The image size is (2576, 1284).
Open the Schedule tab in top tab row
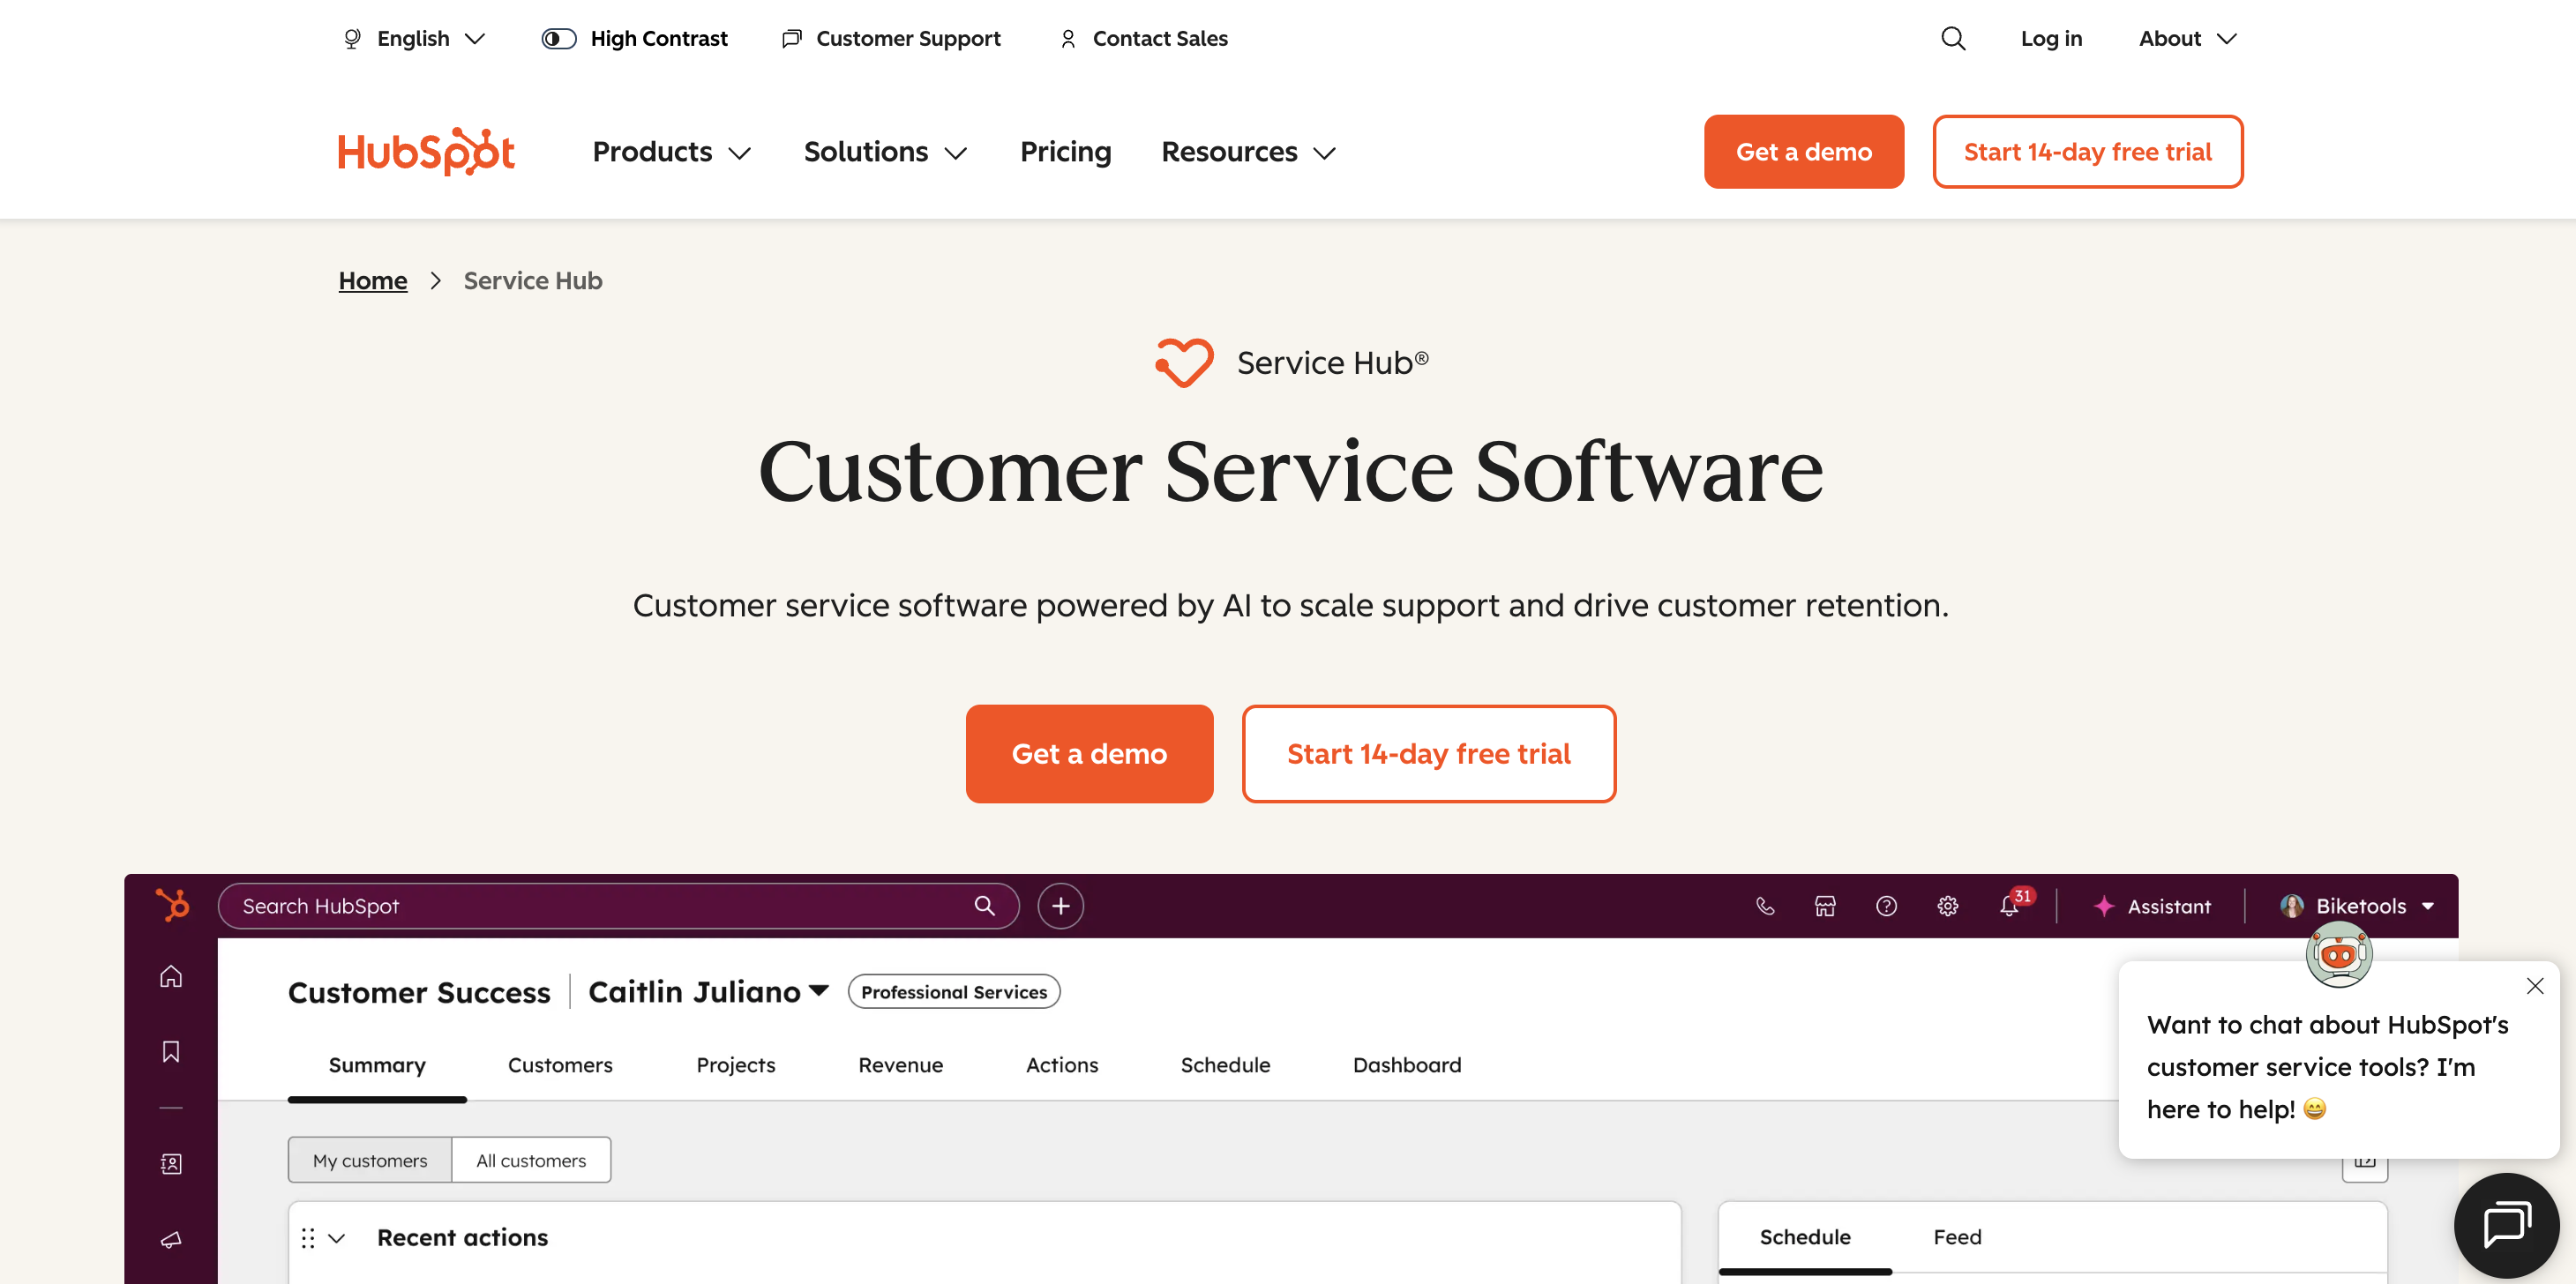point(1225,1065)
